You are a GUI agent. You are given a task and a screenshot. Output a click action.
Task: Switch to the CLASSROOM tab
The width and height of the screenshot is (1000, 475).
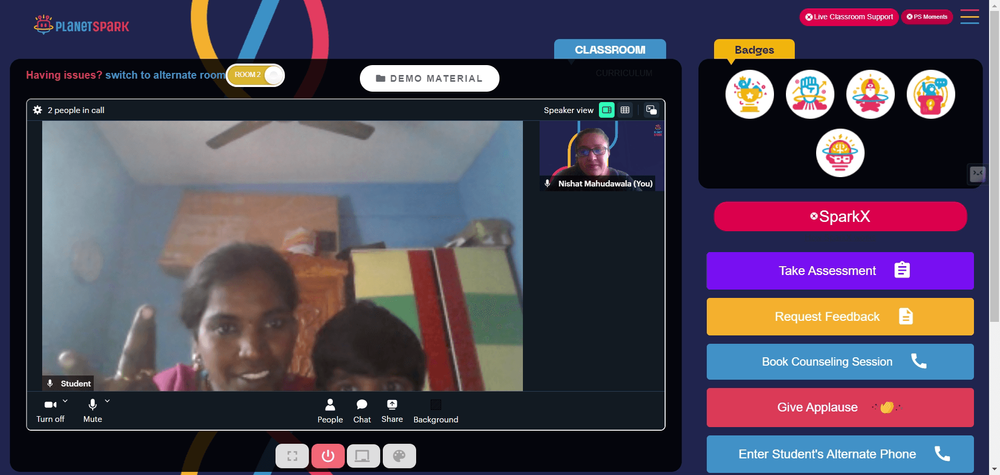[x=610, y=50]
